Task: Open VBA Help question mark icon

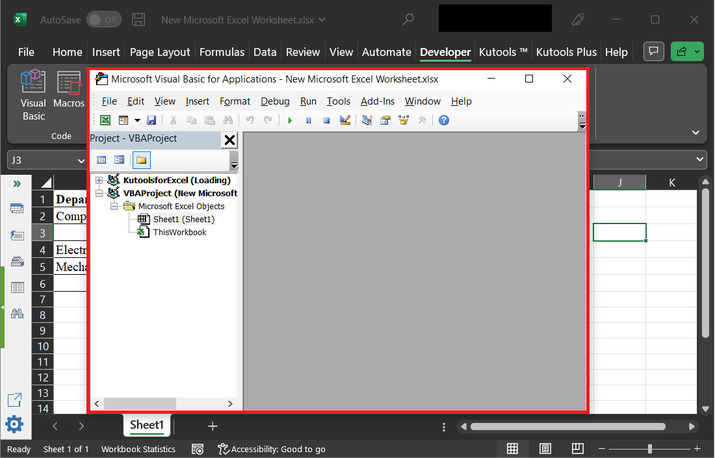Action: (x=444, y=120)
